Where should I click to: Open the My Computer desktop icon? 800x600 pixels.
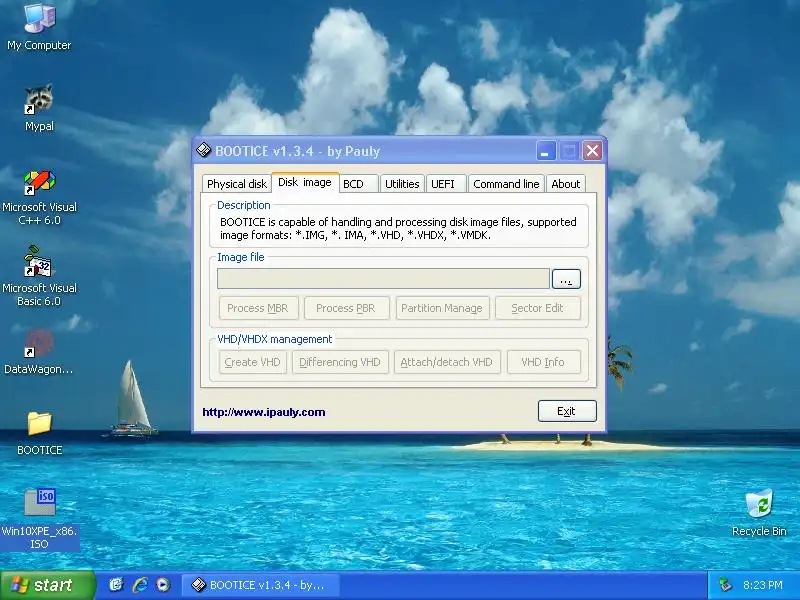[x=39, y=27]
